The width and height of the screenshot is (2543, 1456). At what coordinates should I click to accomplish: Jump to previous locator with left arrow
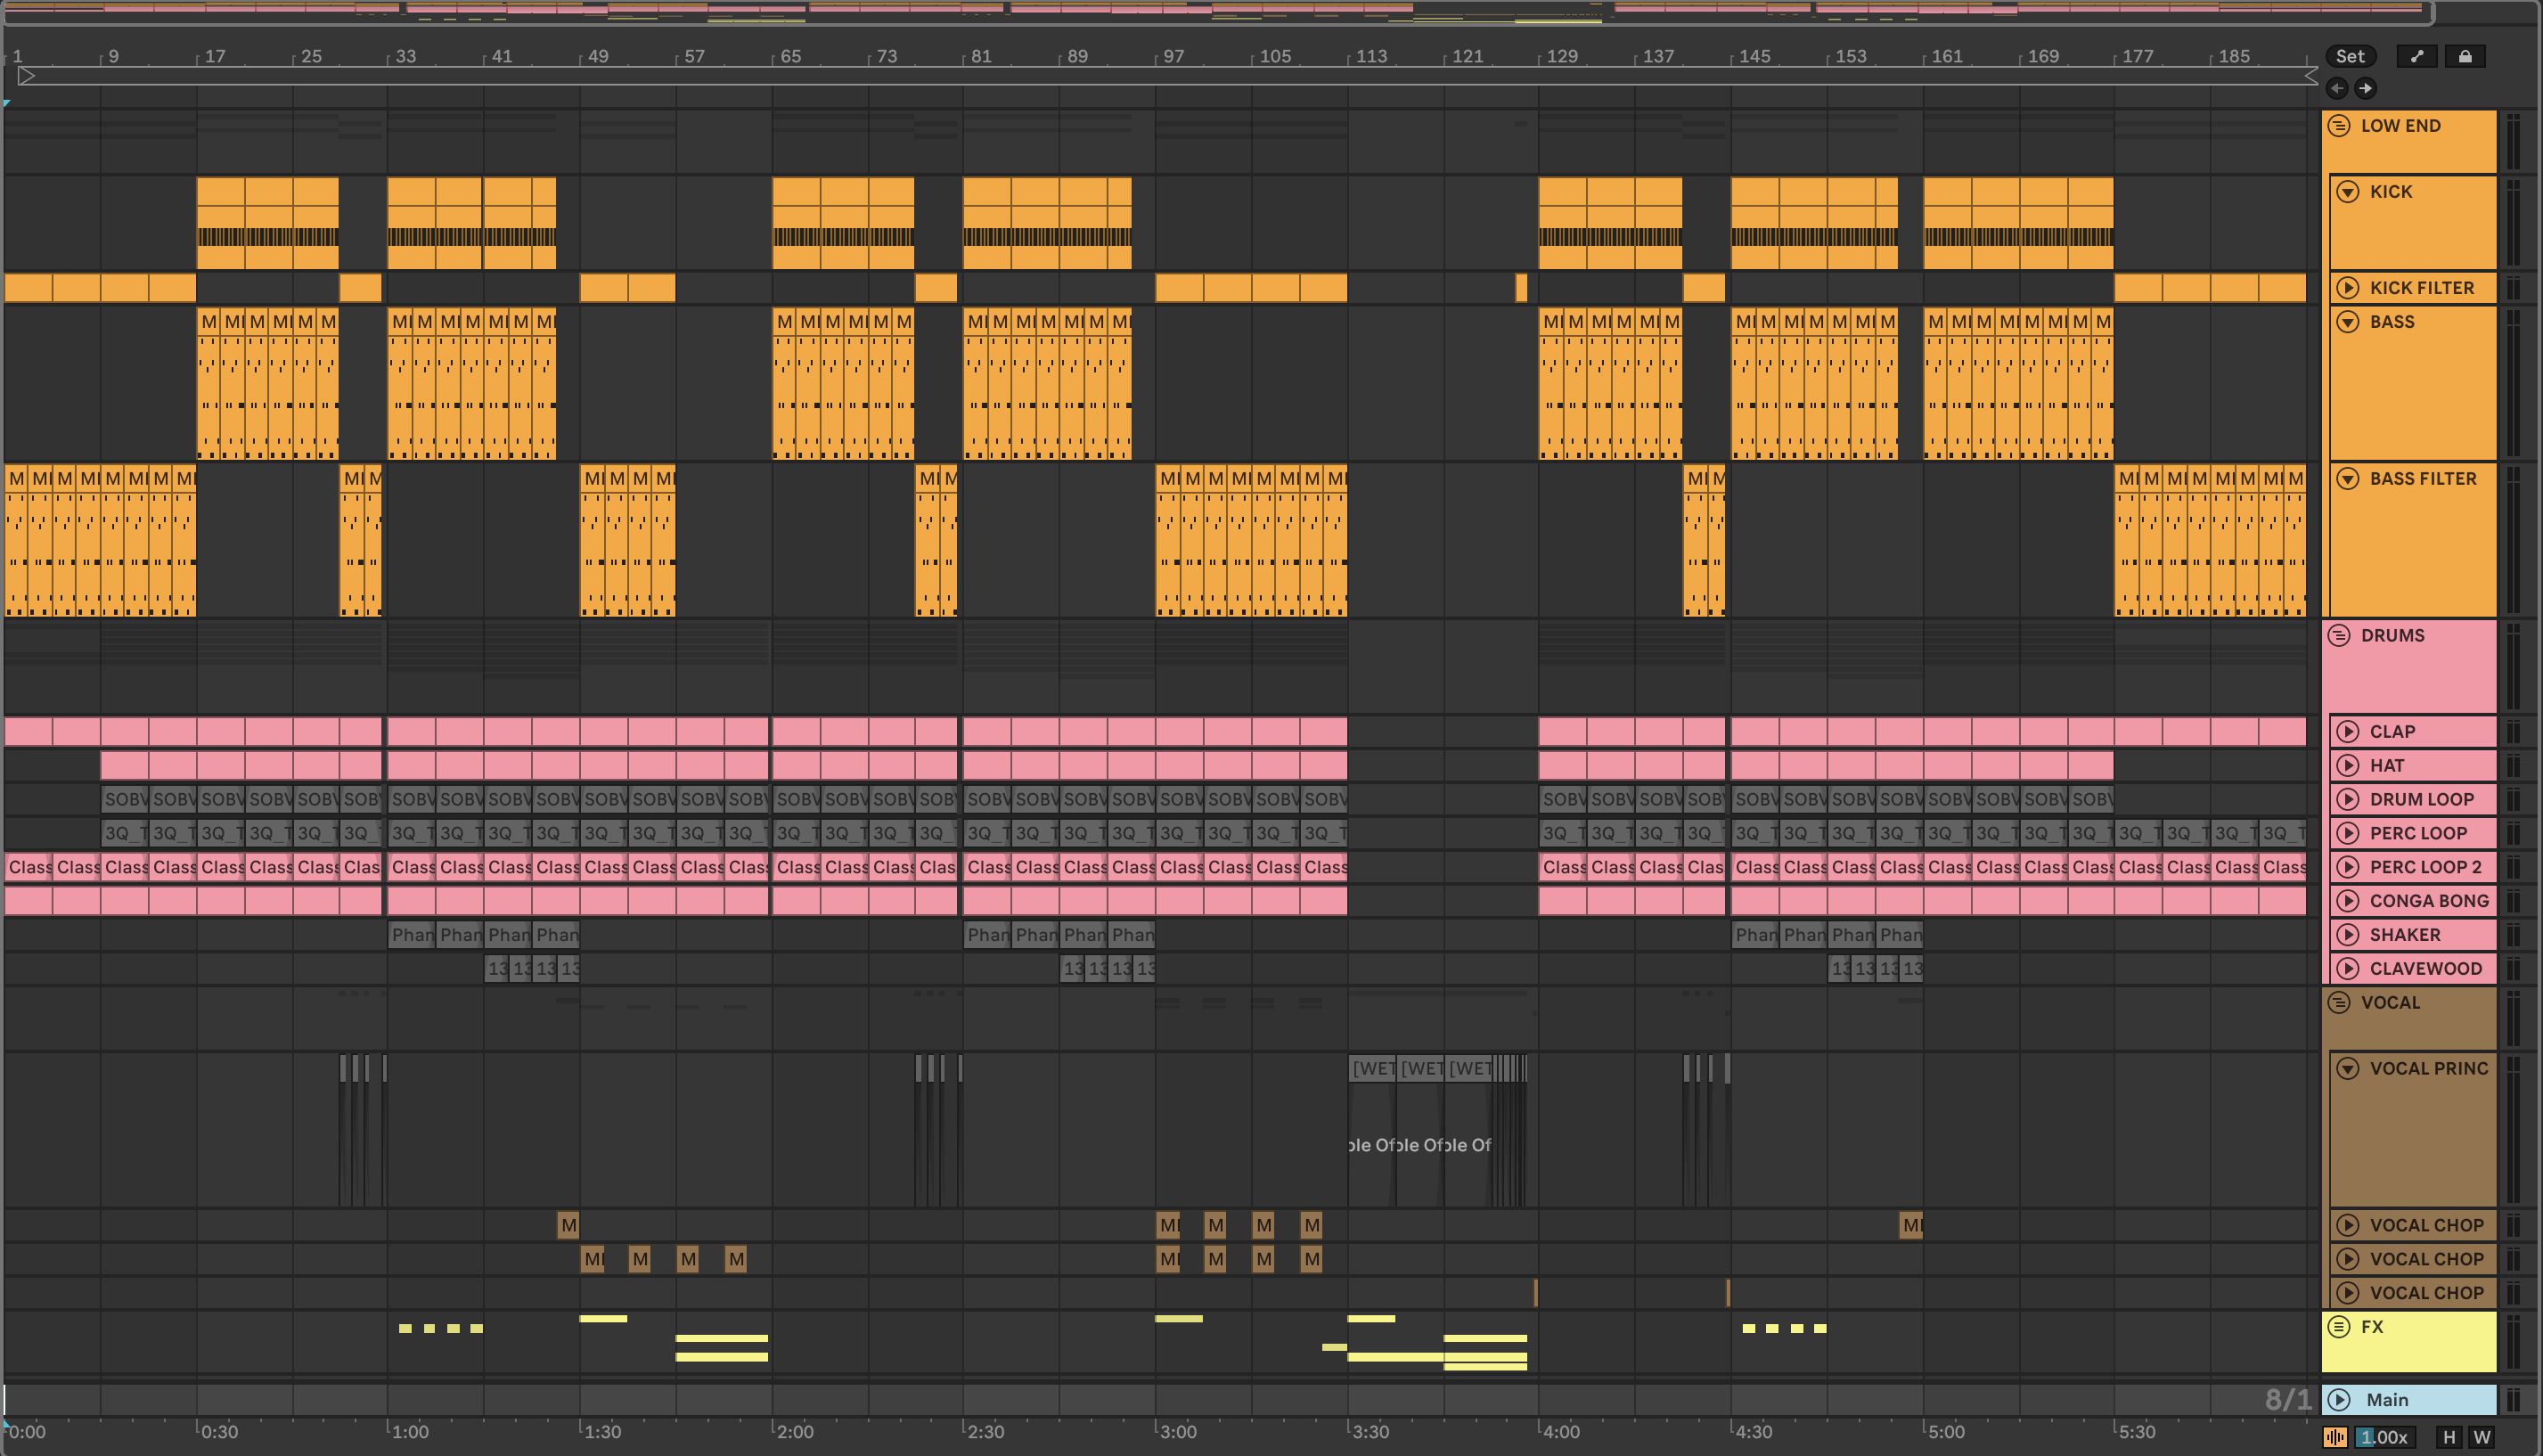click(2337, 88)
